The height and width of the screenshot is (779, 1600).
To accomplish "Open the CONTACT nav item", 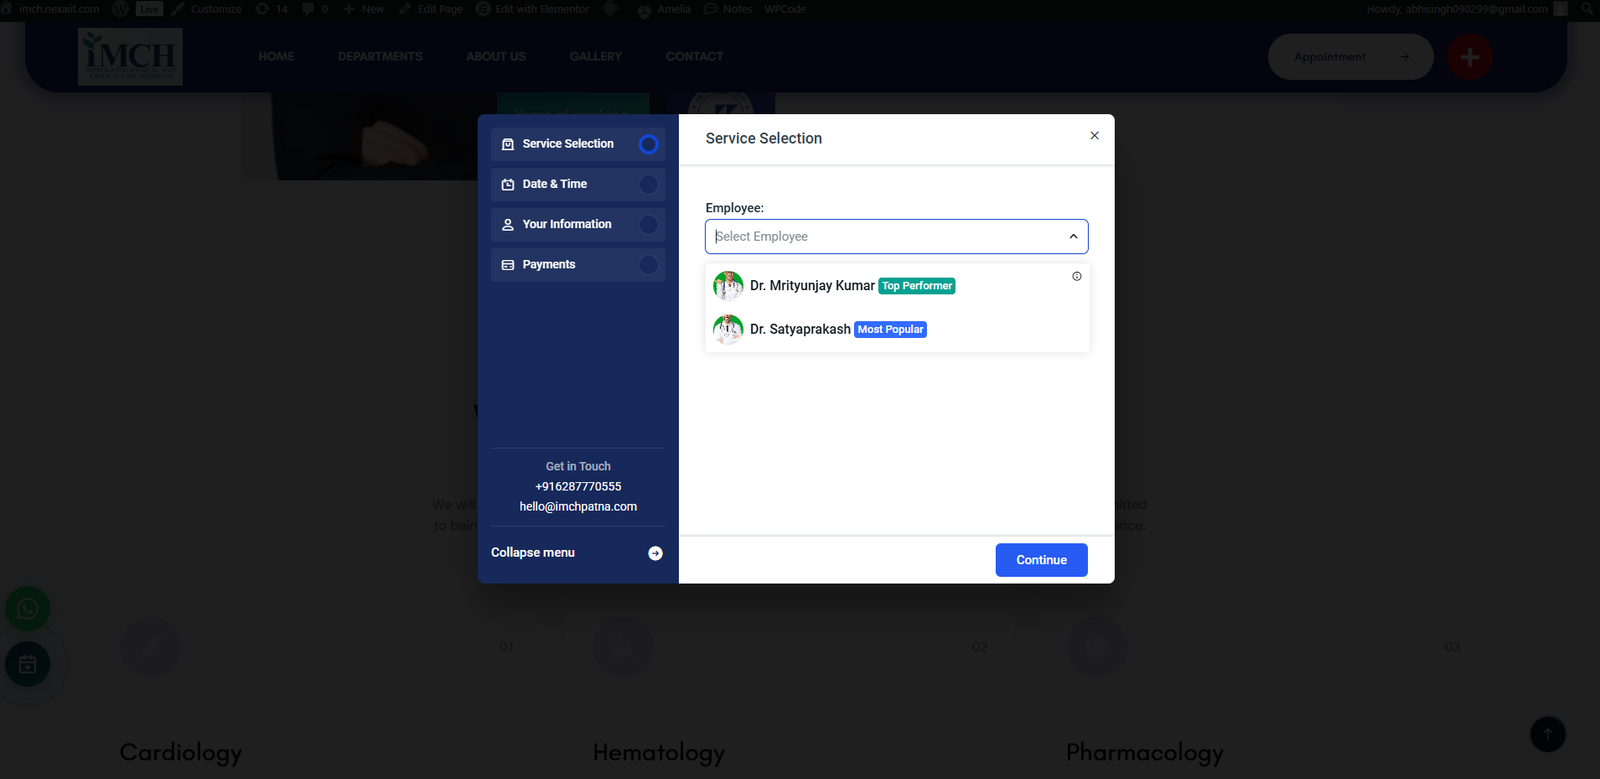I will pos(695,57).
